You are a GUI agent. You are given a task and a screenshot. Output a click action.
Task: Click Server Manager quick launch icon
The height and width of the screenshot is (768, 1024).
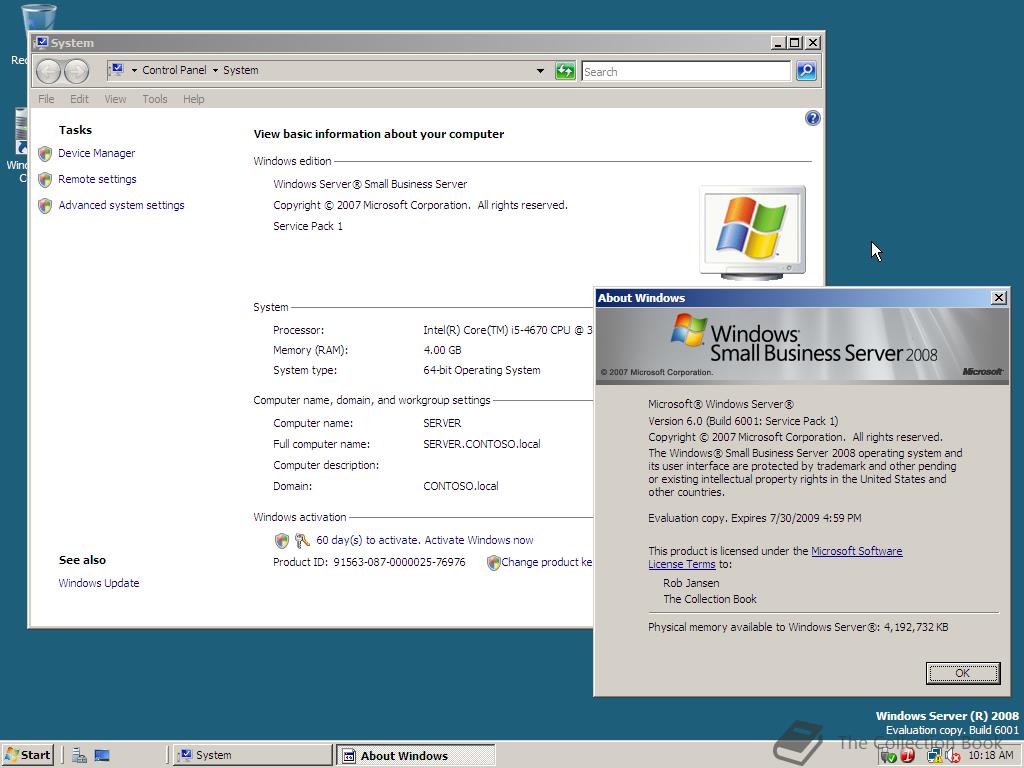[80, 756]
